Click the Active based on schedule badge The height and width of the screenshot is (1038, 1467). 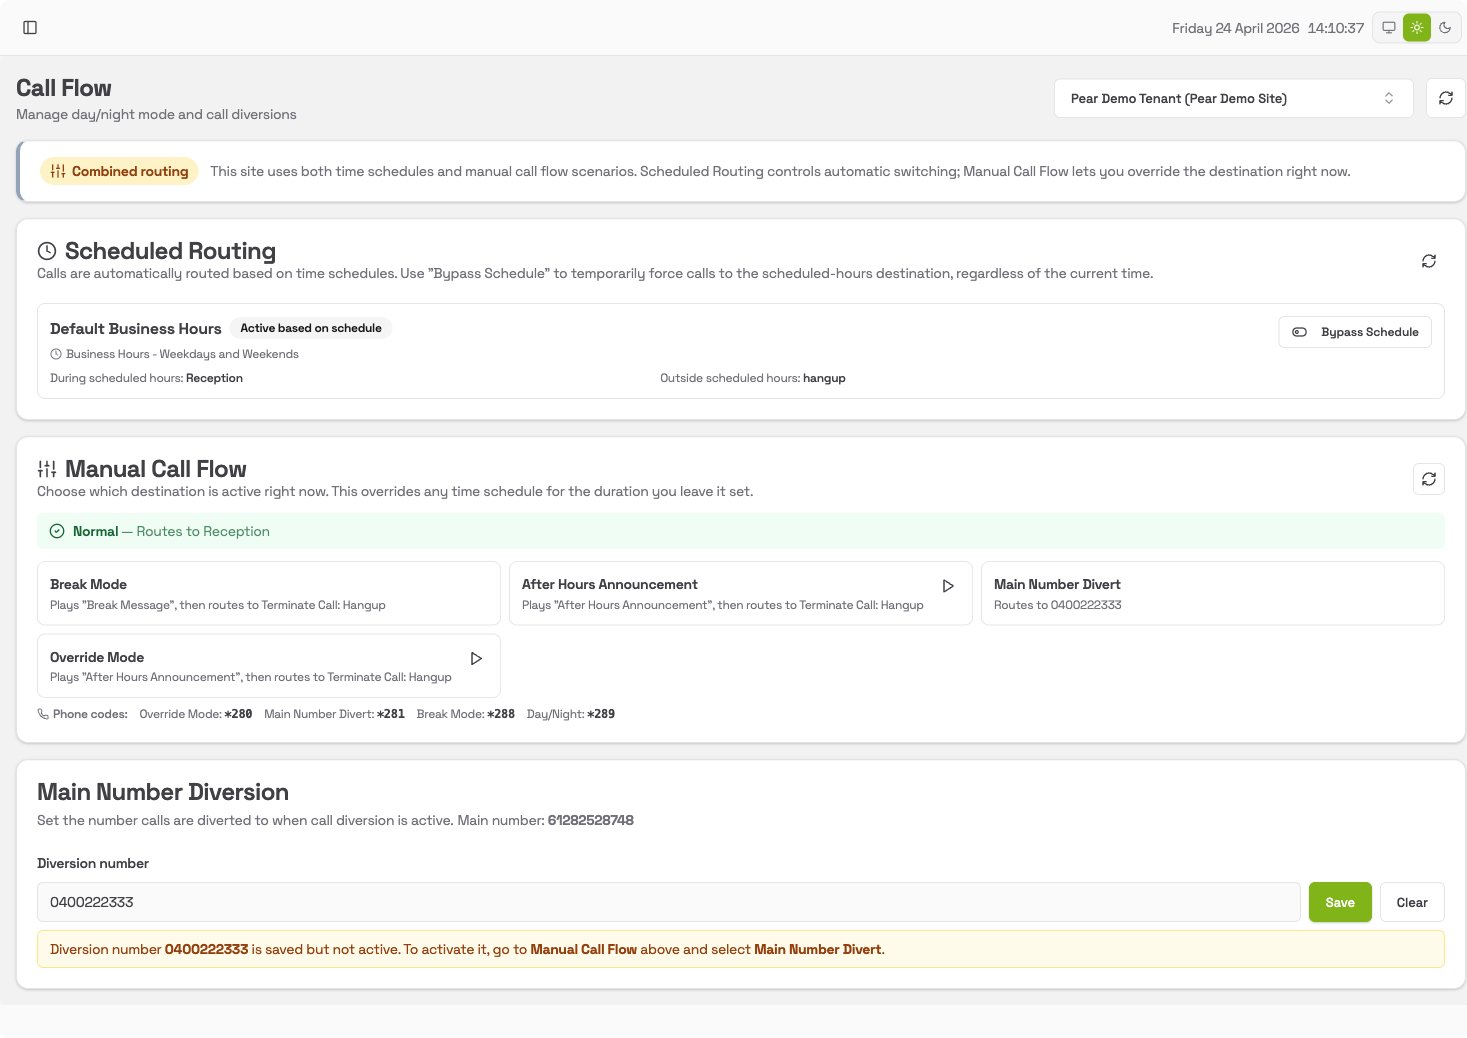311,328
